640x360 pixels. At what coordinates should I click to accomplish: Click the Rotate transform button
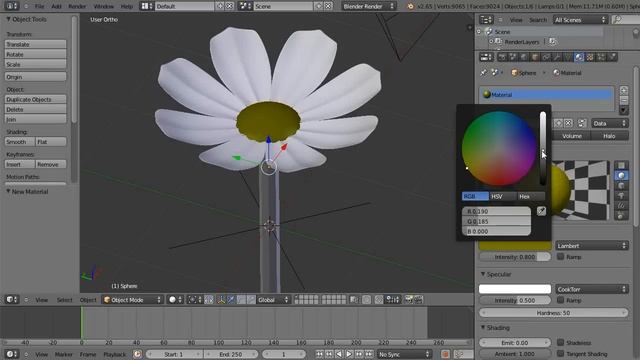coord(36,54)
